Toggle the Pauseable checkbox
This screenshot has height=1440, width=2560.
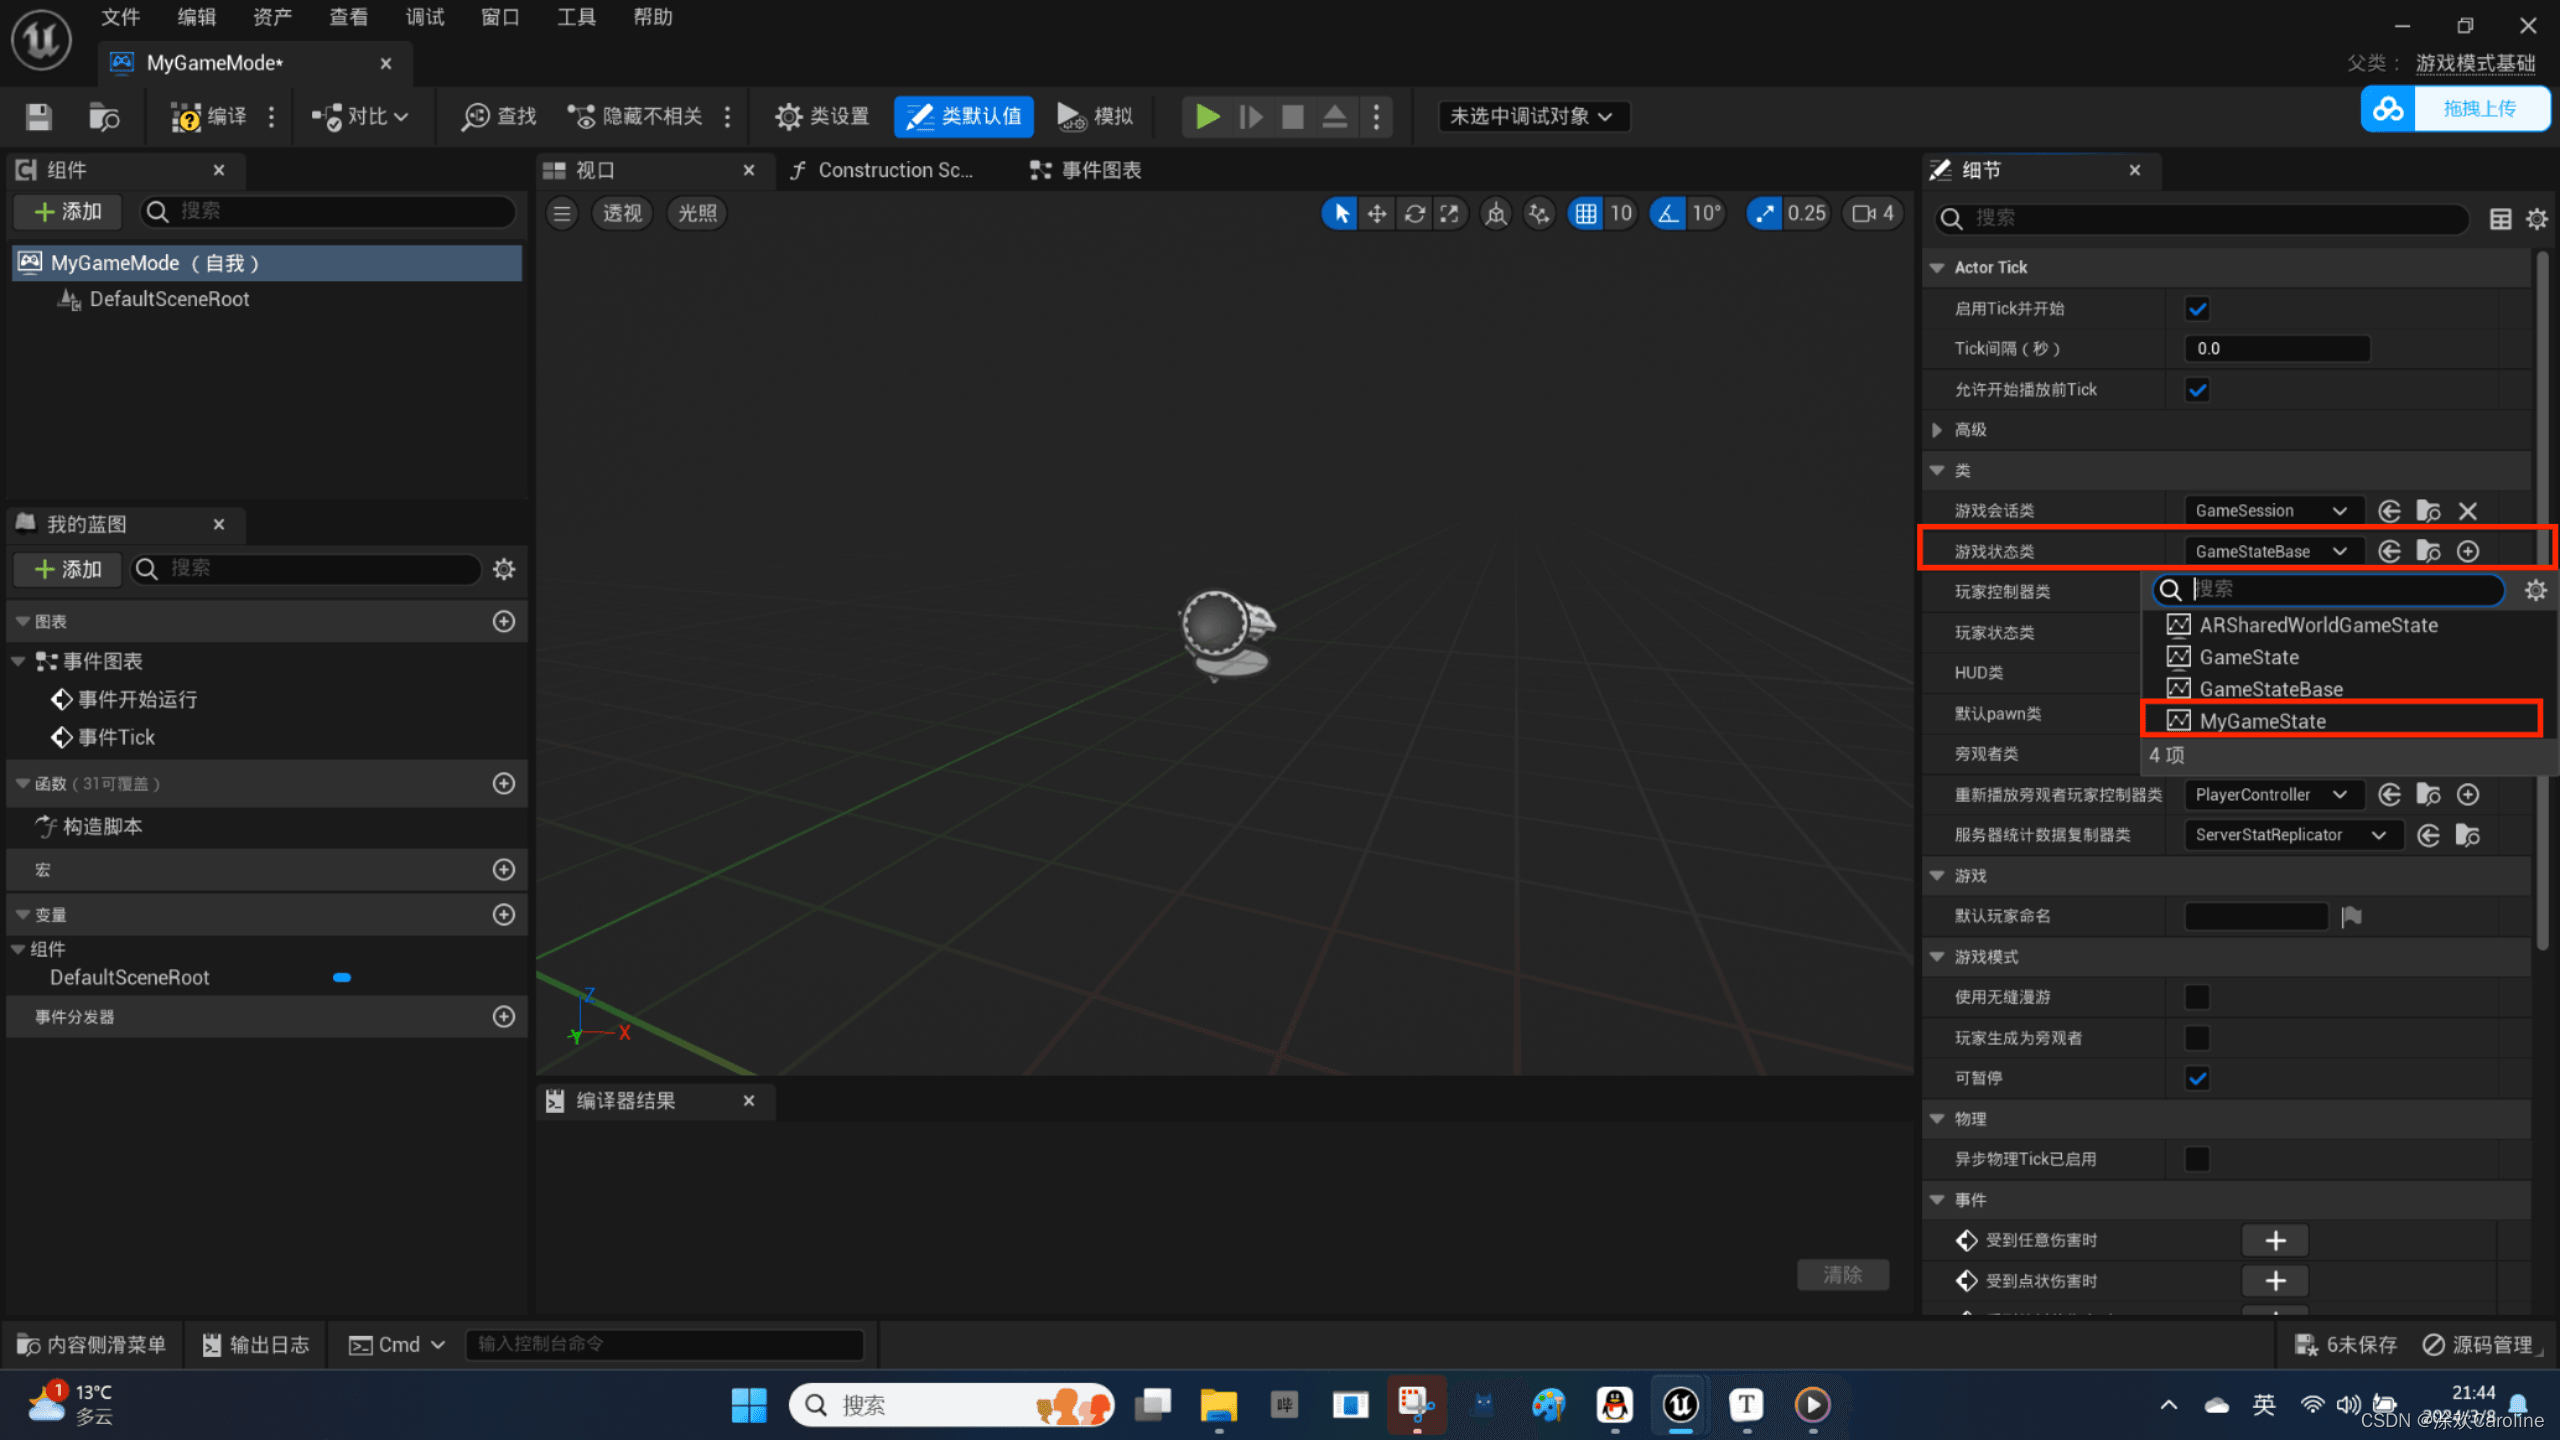pyautogui.click(x=2197, y=1078)
